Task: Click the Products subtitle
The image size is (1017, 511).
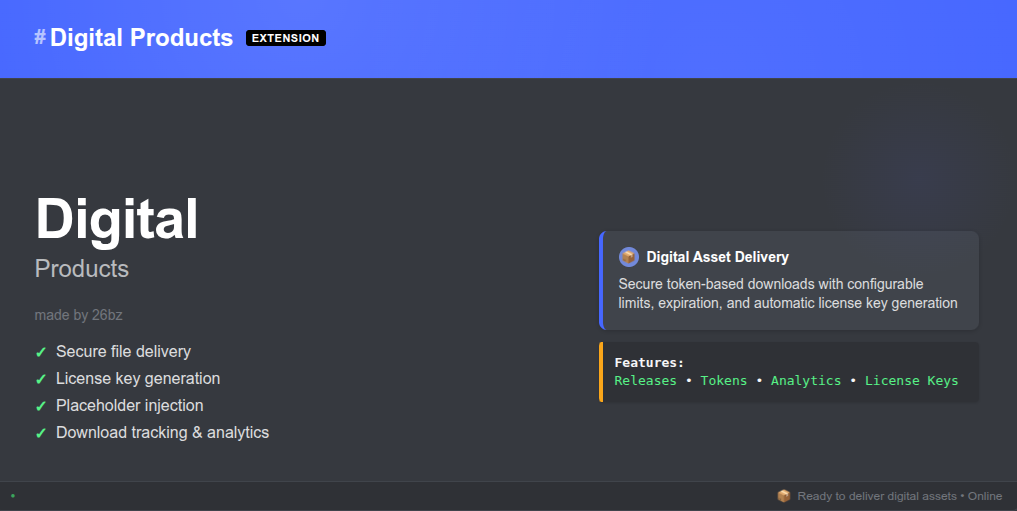Action: point(82,268)
